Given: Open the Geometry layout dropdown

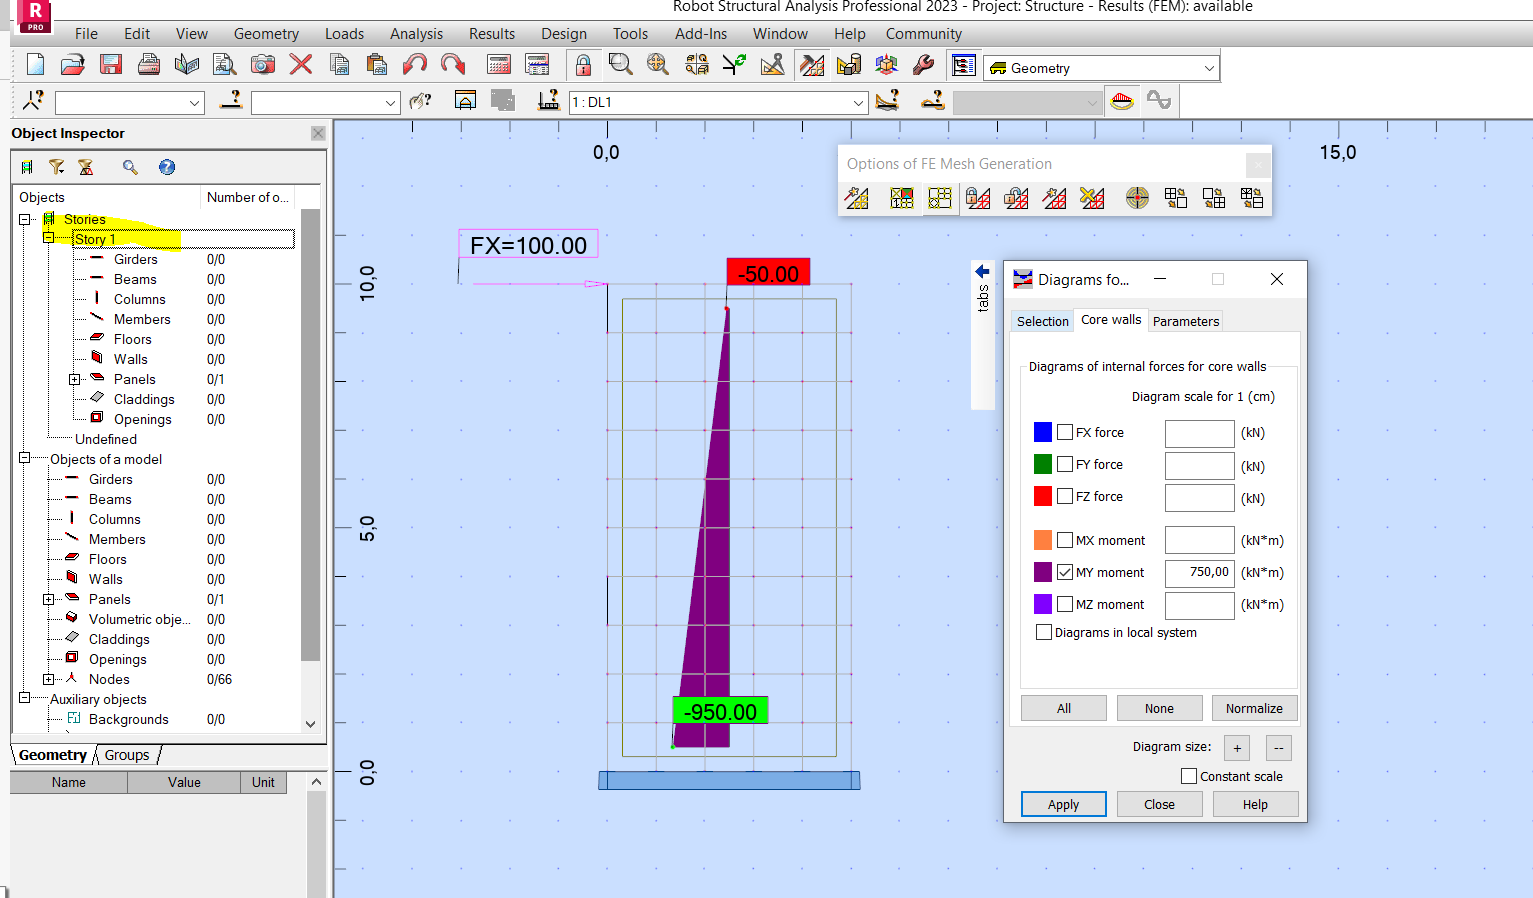Looking at the screenshot, I should pos(1211,67).
